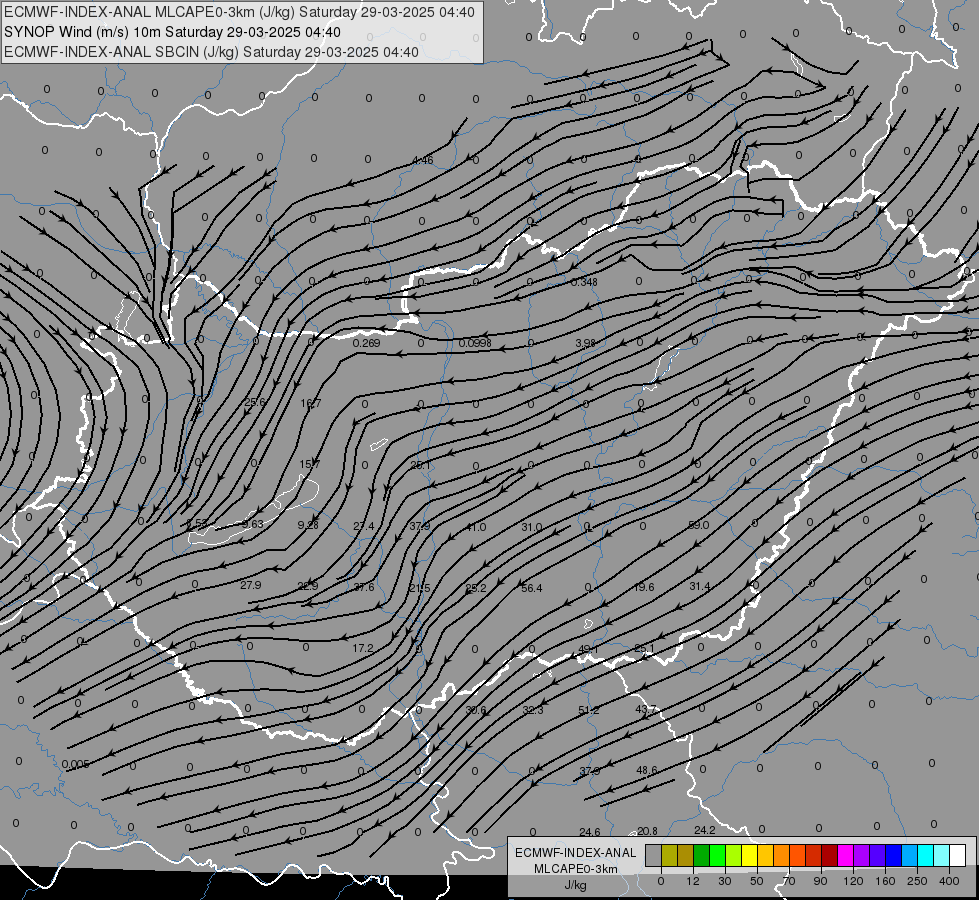Click the map value 0.005
The width and height of the screenshot is (979, 900).
[x=76, y=764]
